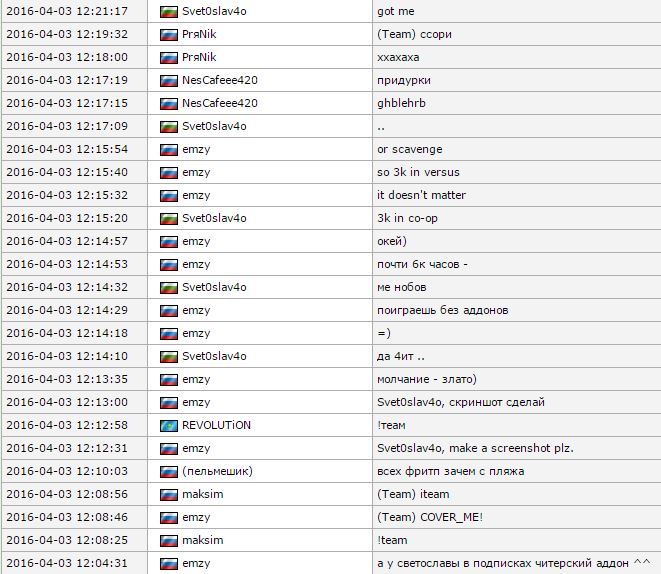Image resolution: width=661 pixels, height=574 pixels.
Task: Open the REVOLUTiON player name
Action: [217, 425]
